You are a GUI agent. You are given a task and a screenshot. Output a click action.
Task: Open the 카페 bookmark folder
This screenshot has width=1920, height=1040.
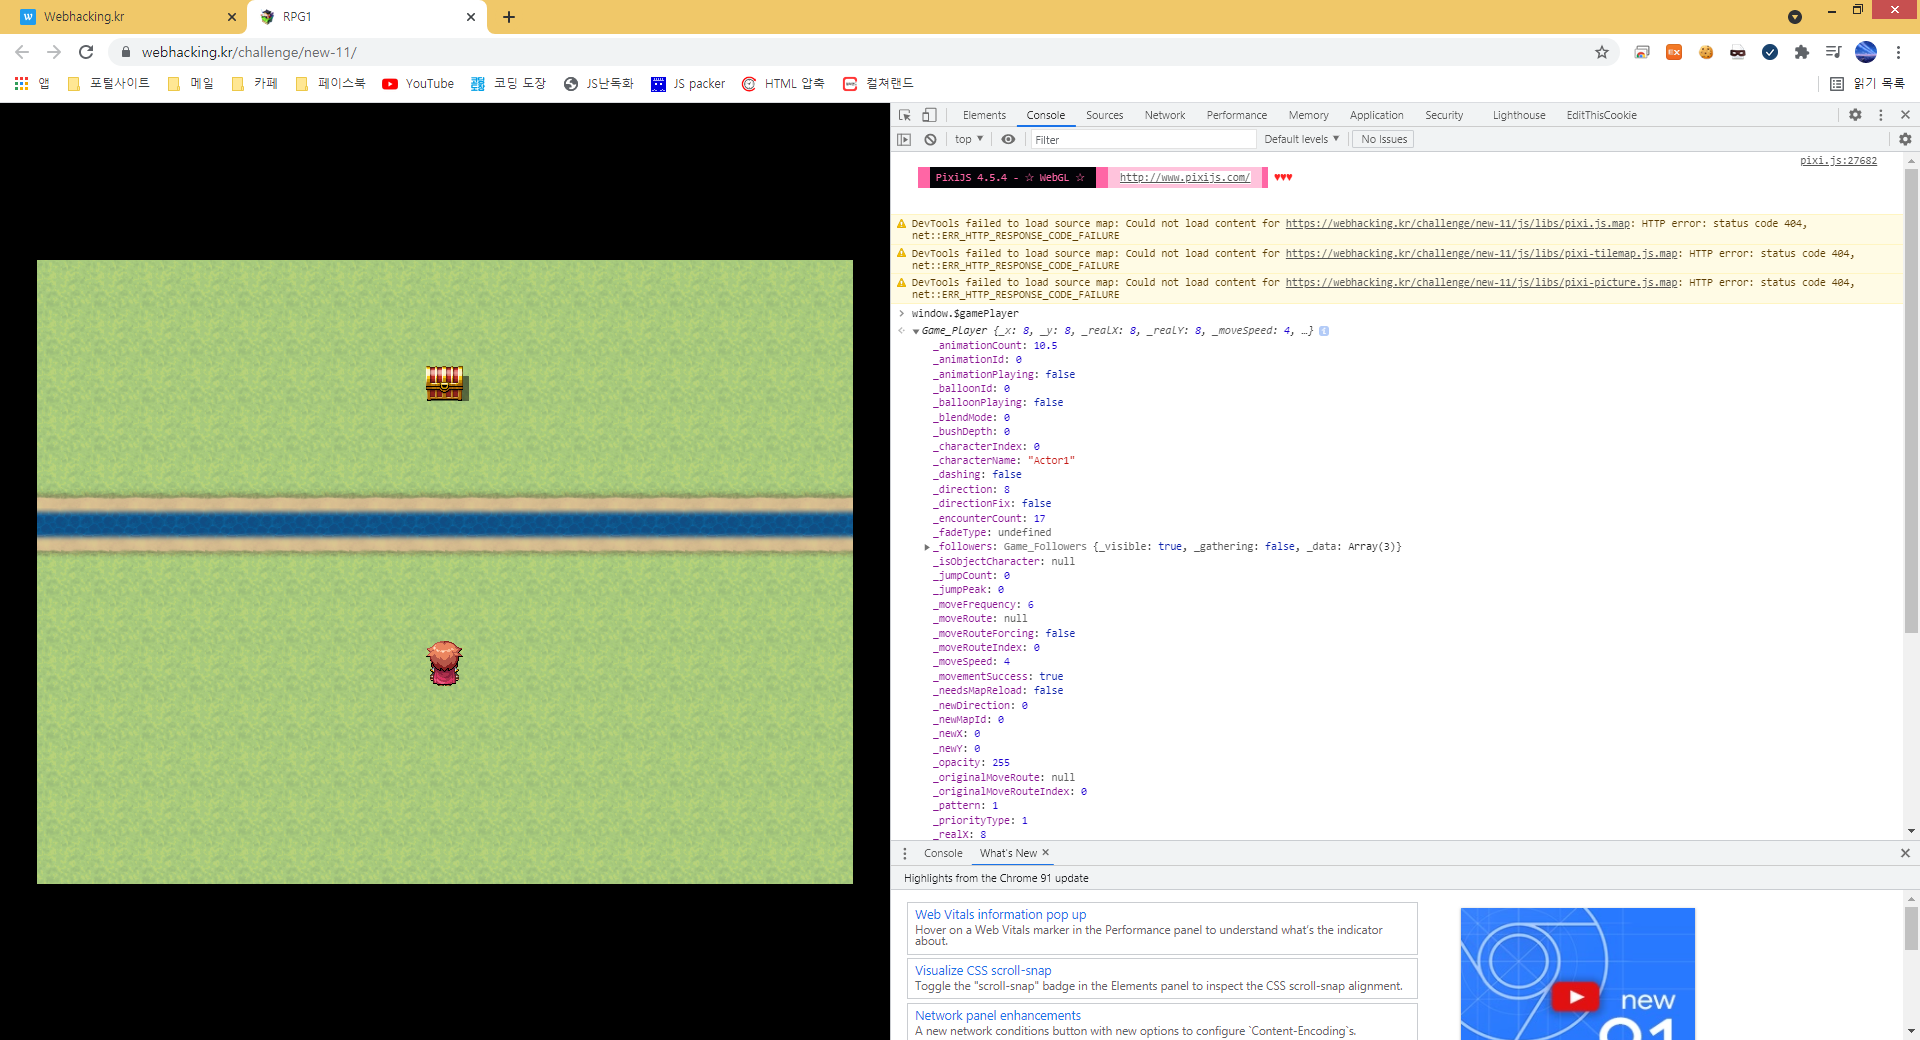point(254,84)
